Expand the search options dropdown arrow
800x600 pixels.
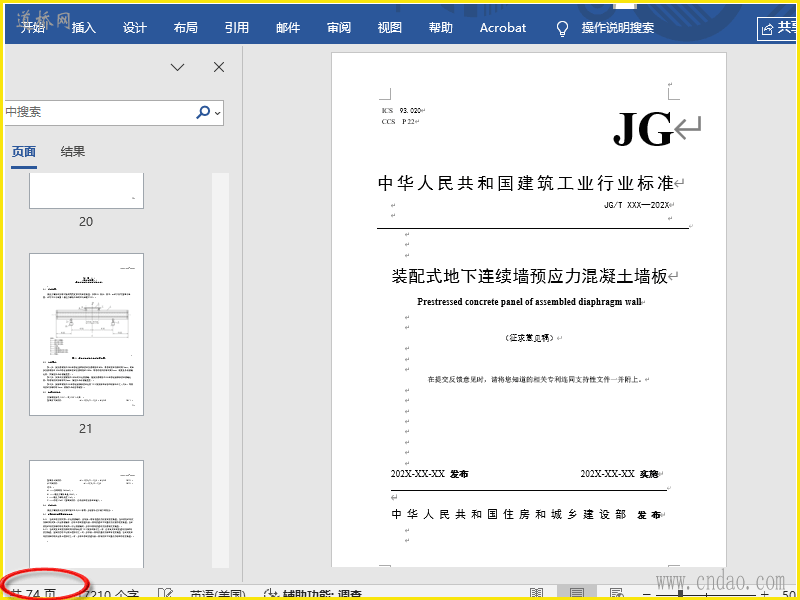(x=218, y=113)
